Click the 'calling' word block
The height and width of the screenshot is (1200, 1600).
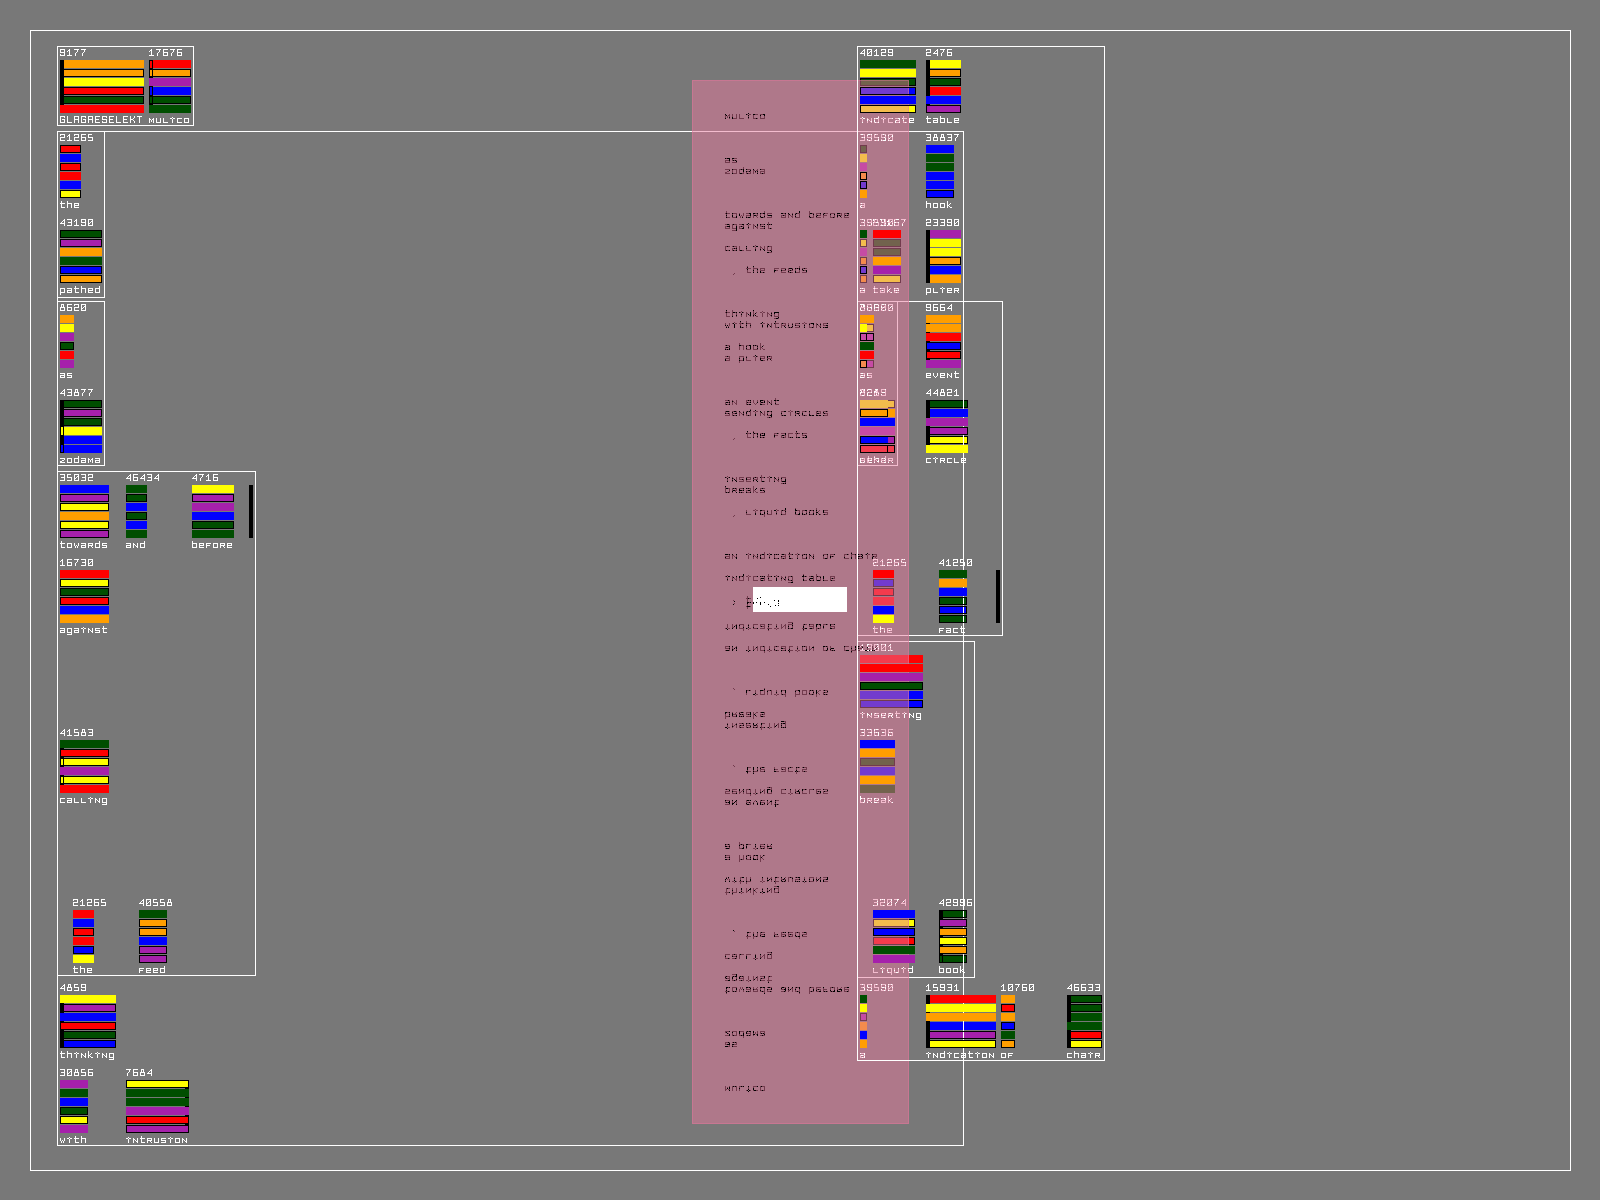coord(84,766)
